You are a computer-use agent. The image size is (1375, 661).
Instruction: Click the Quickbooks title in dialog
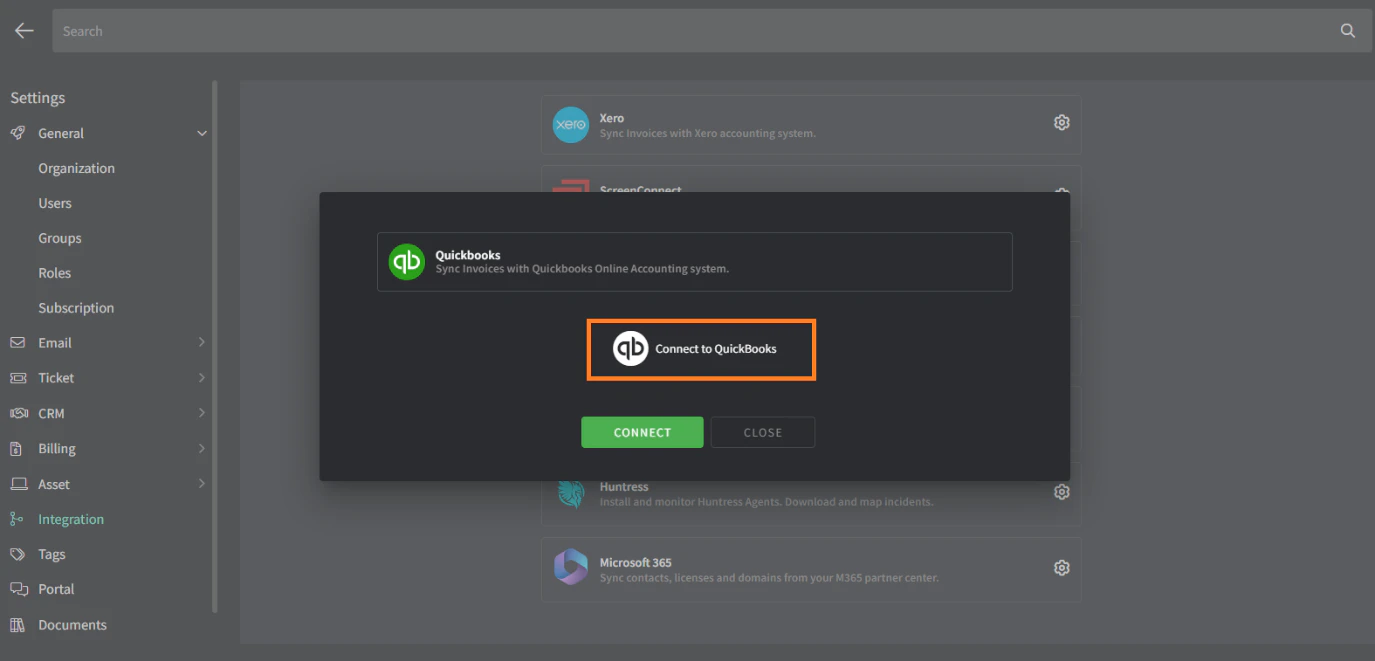[468, 255]
